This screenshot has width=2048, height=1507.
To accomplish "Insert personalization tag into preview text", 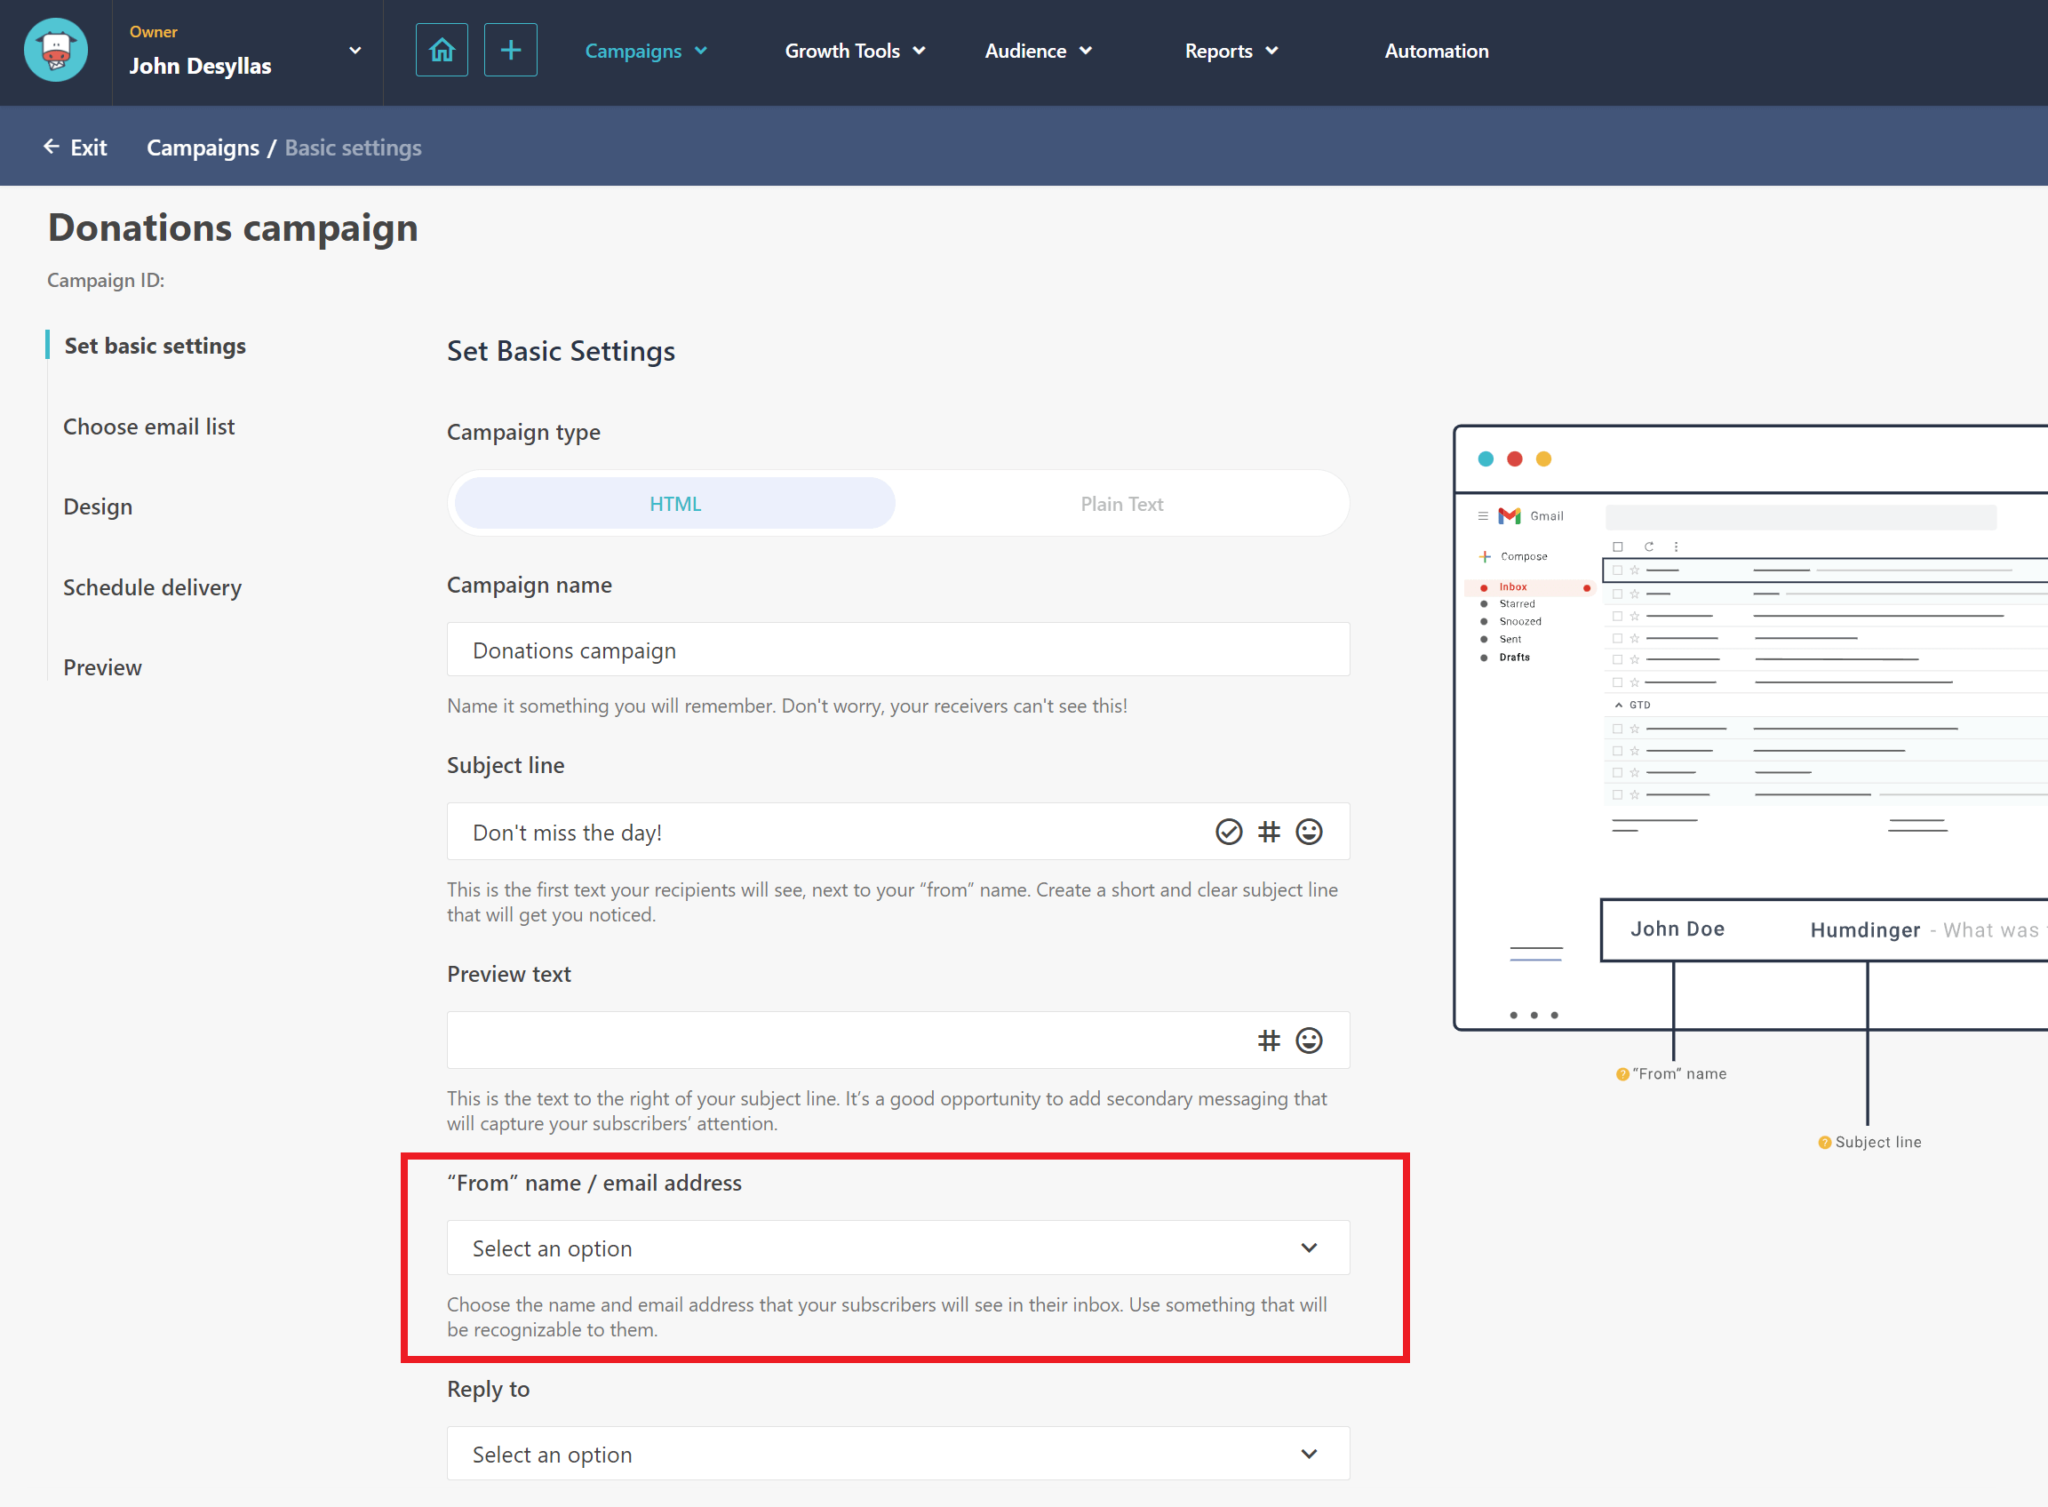I will (1269, 1040).
